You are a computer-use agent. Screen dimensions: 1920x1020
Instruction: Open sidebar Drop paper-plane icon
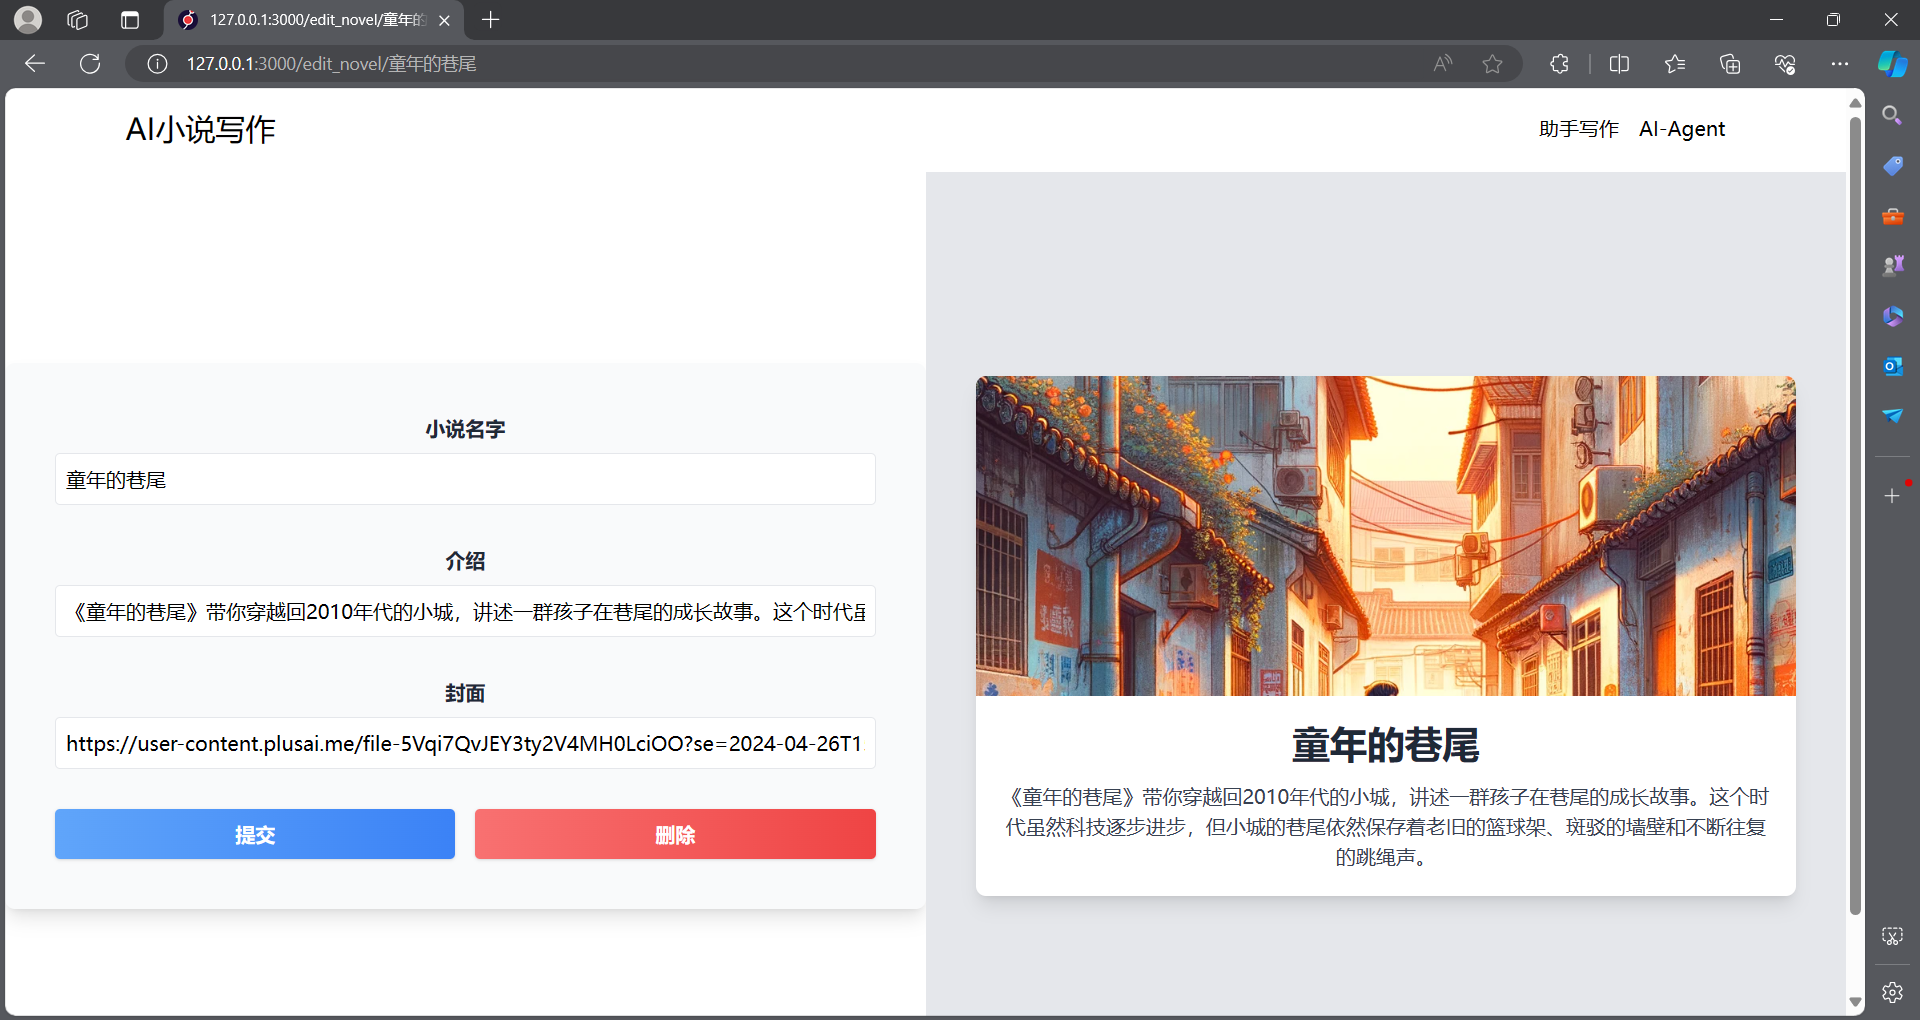click(x=1892, y=415)
